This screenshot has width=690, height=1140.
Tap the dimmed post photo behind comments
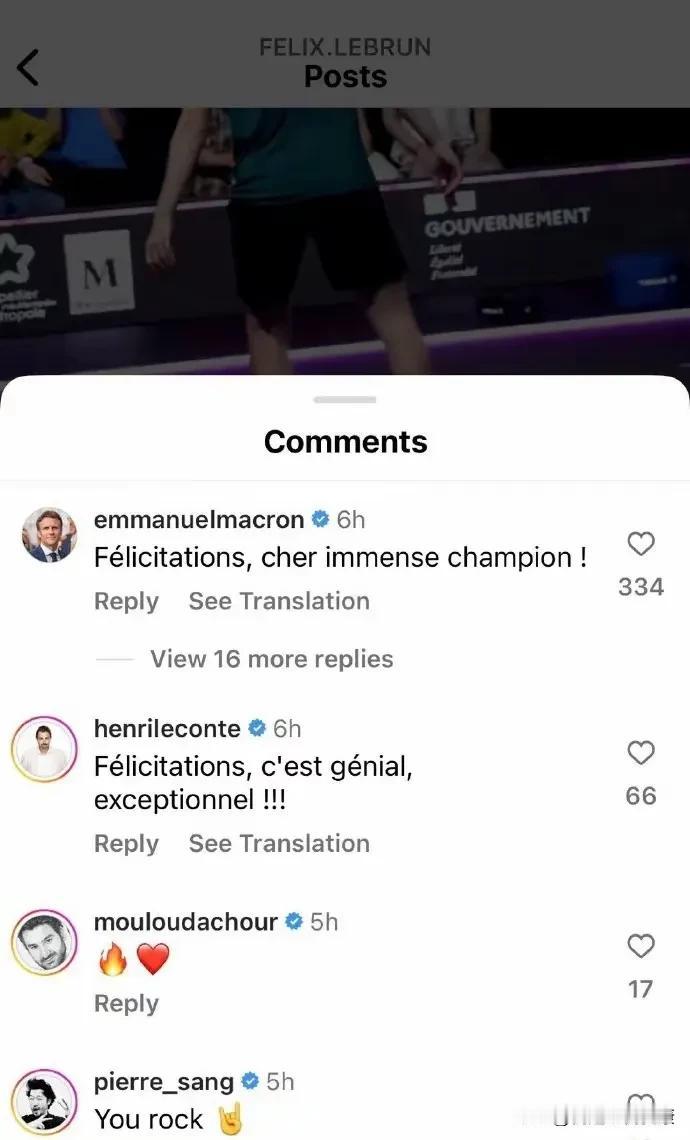(x=345, y=240)
